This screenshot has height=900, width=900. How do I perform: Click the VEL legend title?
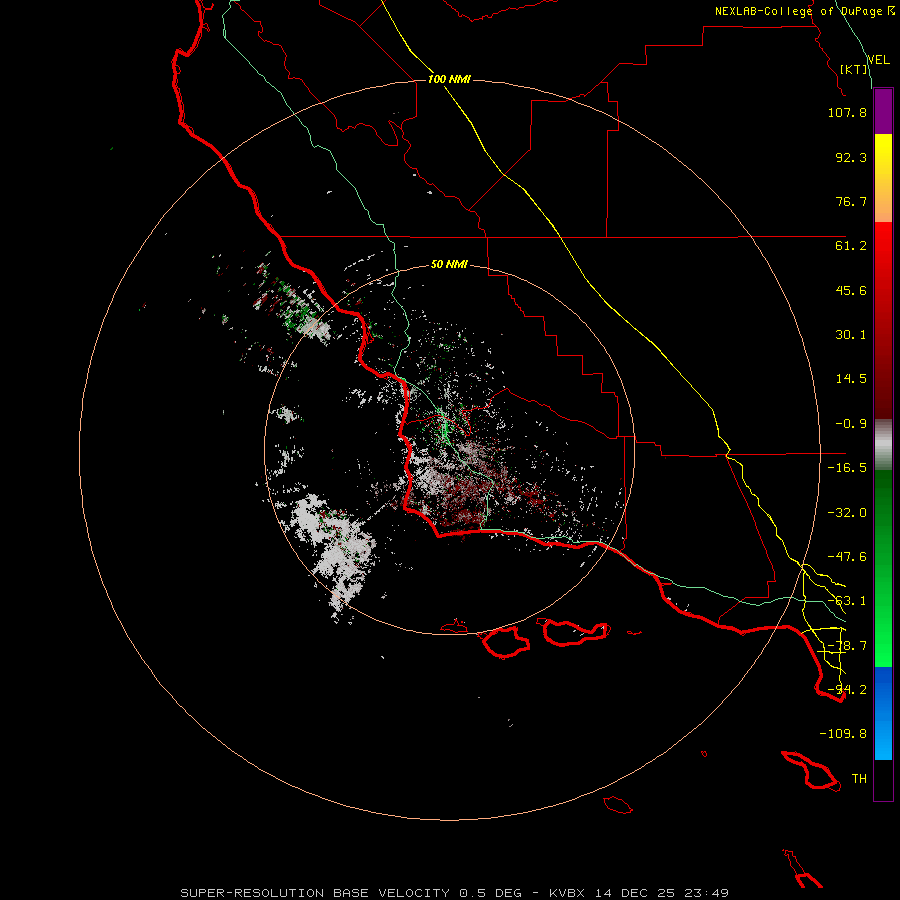pyautogui.click(x=878, y=60)
